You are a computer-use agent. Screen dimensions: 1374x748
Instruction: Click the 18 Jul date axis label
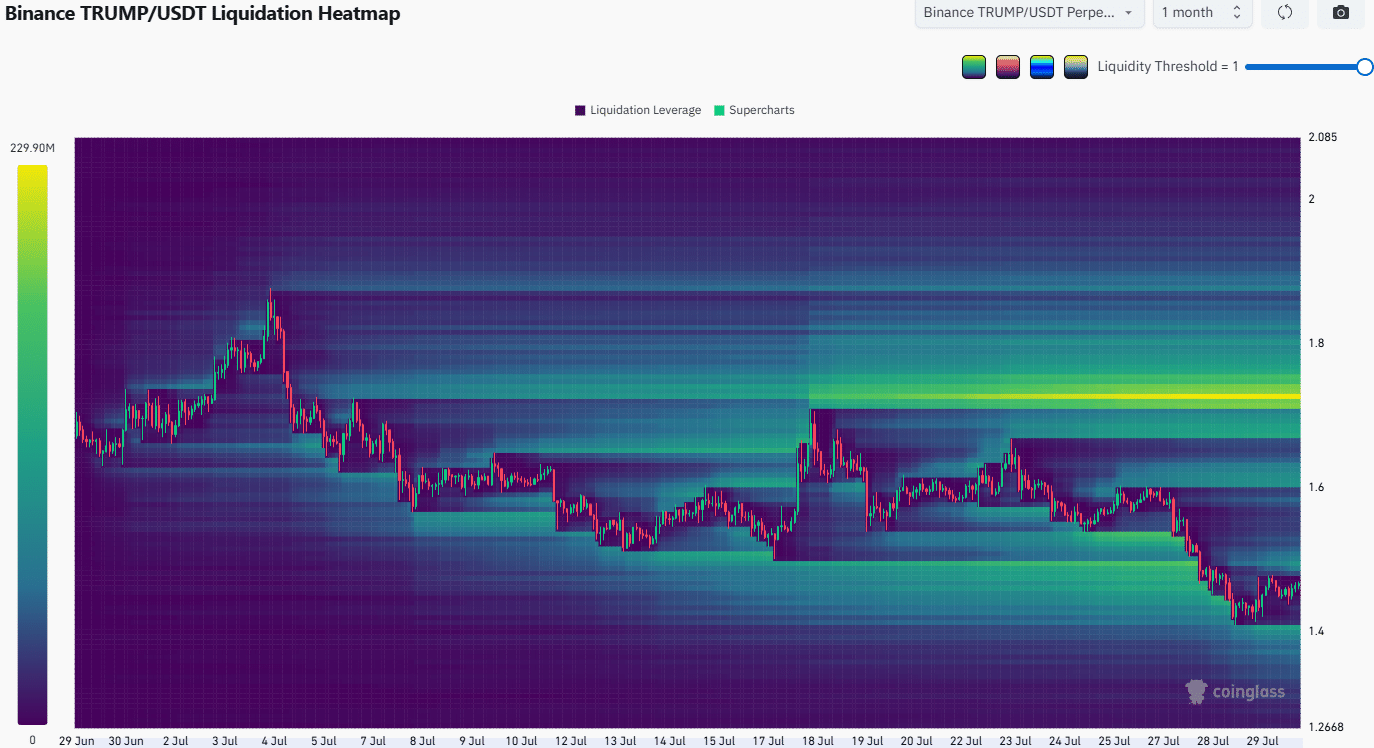[x=817, y=741]
